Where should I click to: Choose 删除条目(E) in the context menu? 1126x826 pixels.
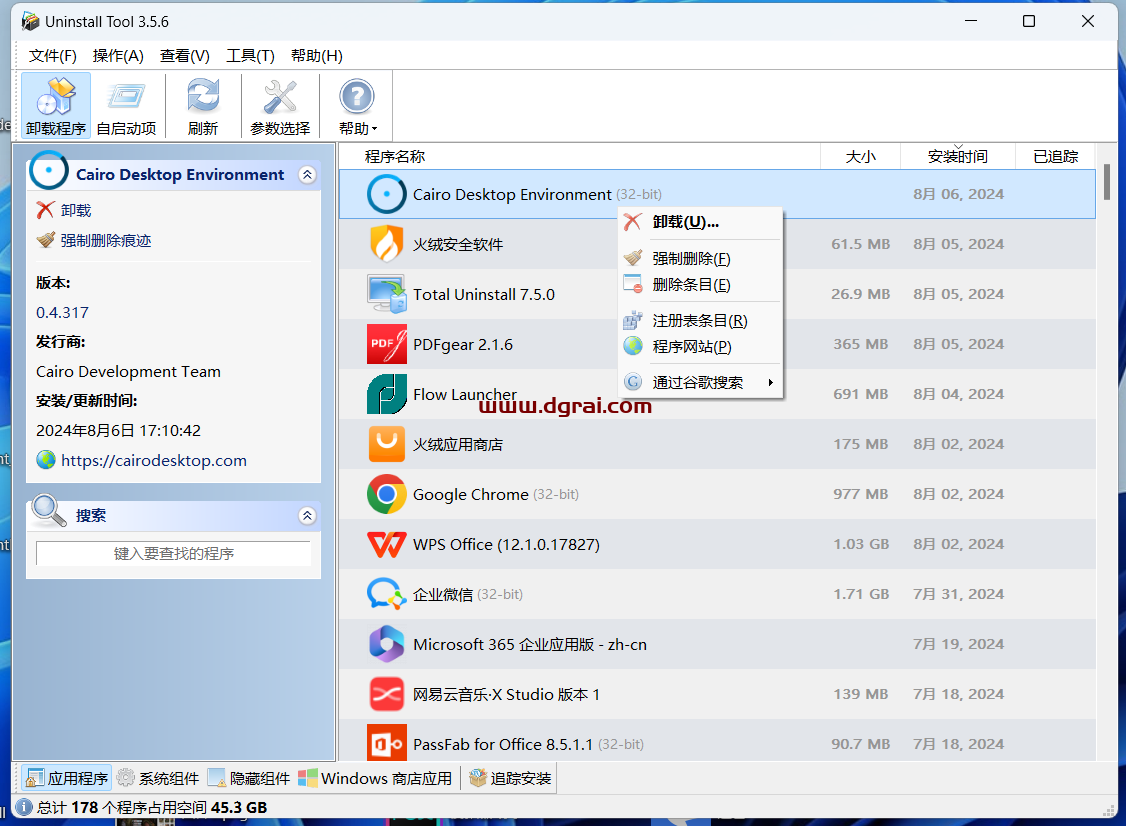[x=700, y=284]
